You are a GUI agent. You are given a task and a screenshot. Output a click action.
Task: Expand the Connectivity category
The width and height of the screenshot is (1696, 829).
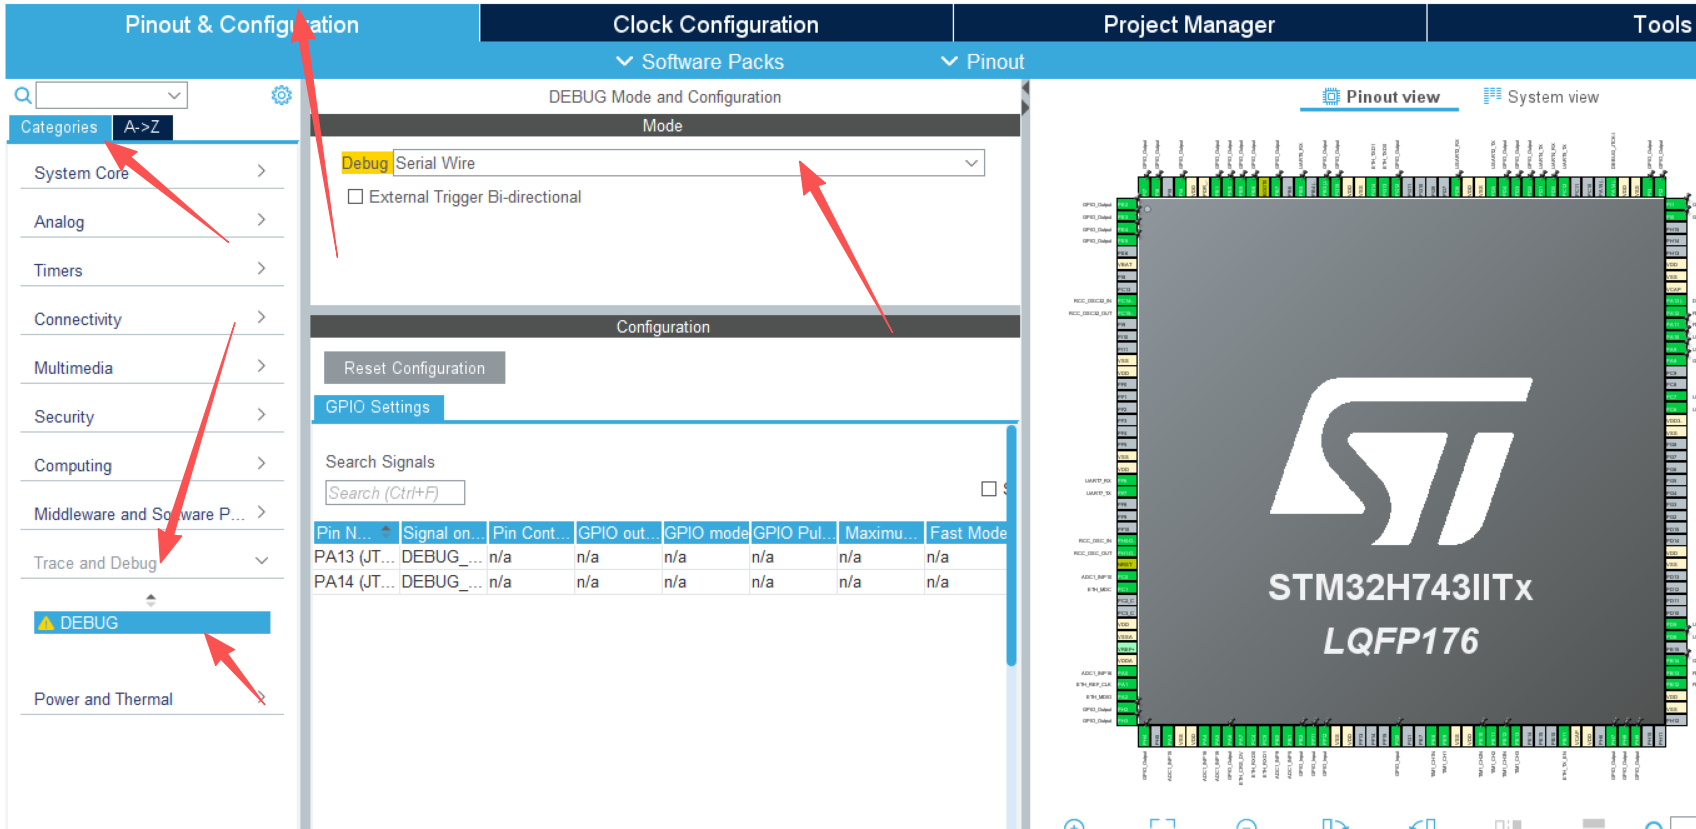point(150,319)
